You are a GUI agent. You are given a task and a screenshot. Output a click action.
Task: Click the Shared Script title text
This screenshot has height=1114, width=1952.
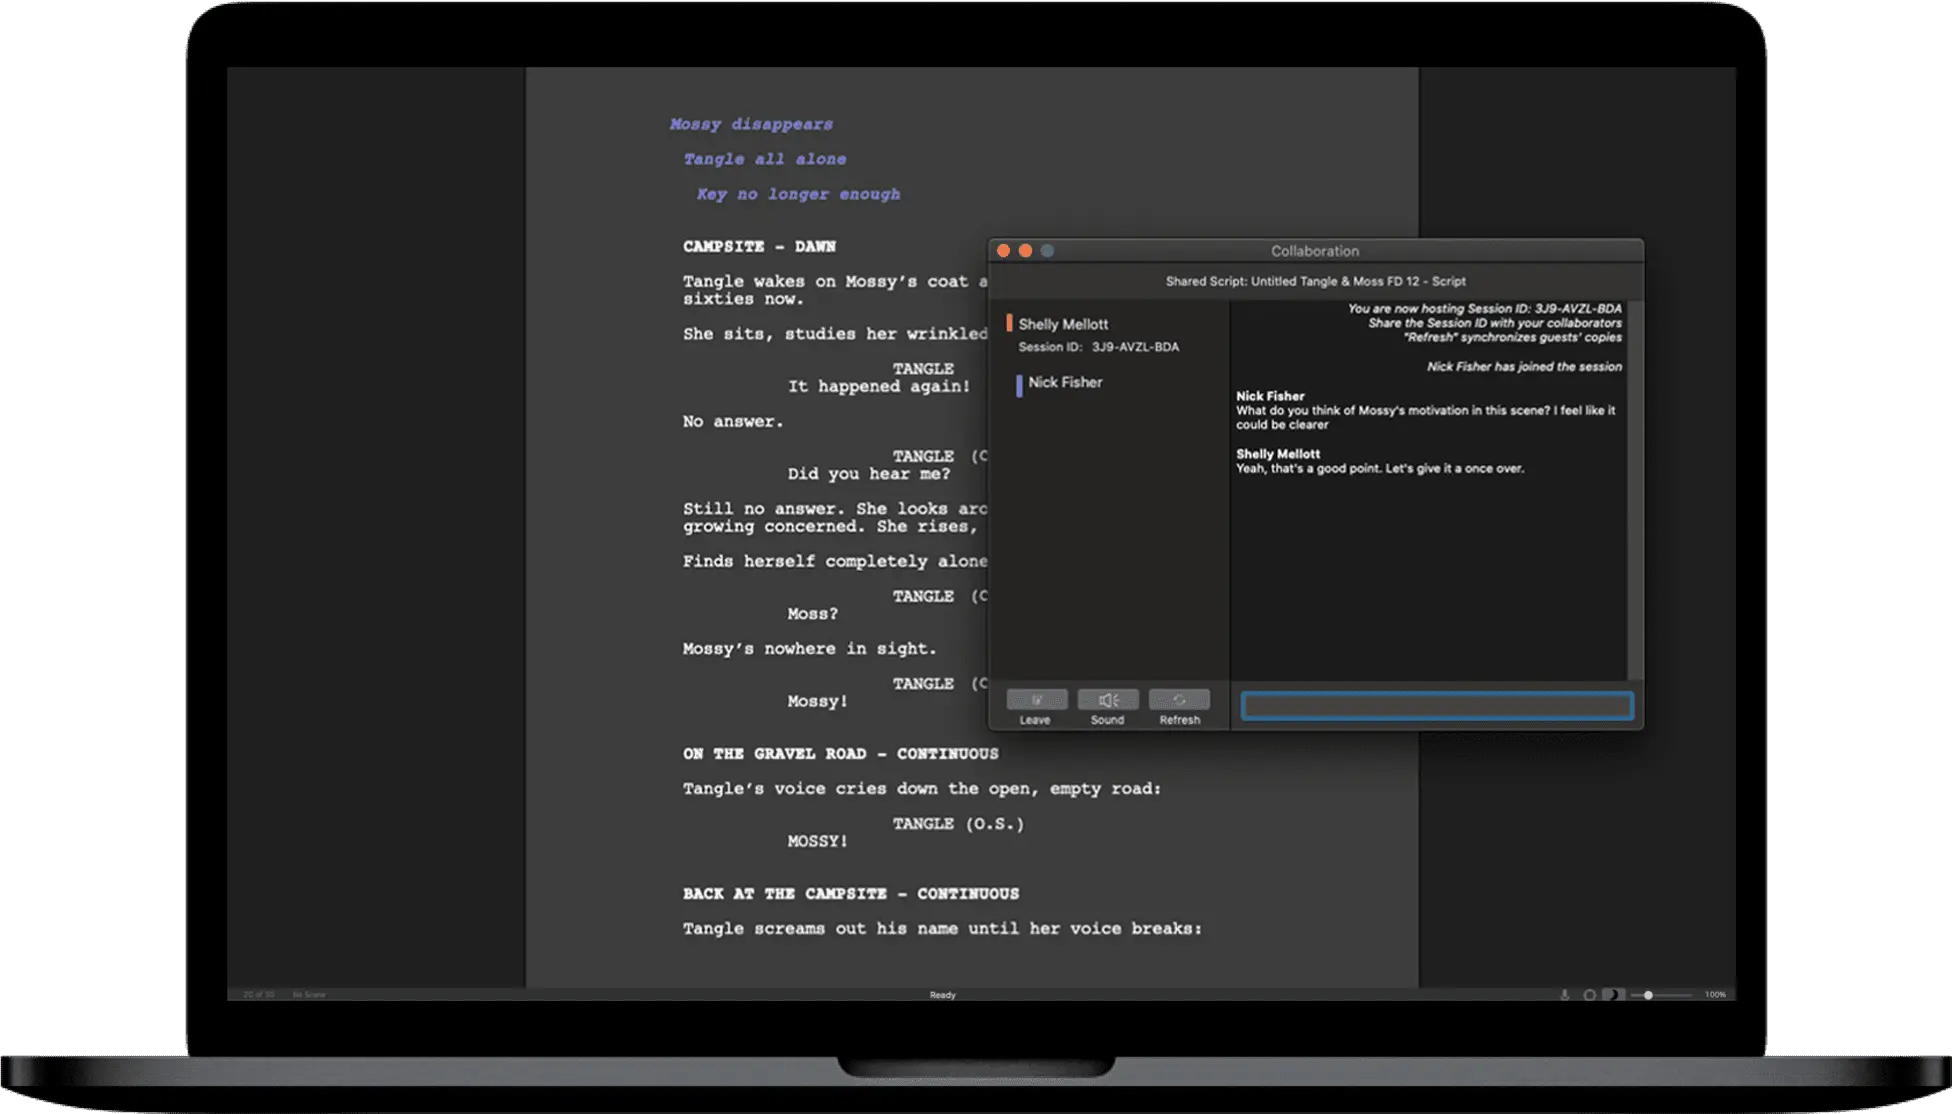[1315, 281]
